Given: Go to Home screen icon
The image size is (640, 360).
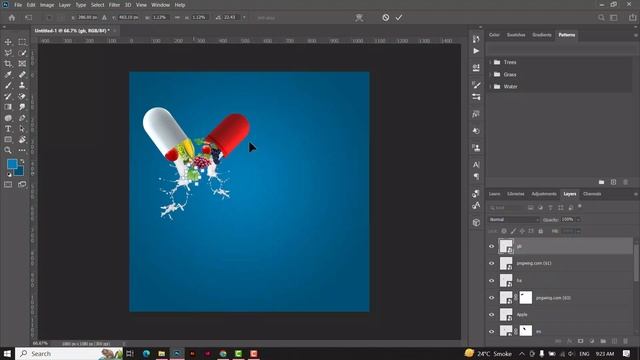Looking at the screenshot, I should point(12,18).
